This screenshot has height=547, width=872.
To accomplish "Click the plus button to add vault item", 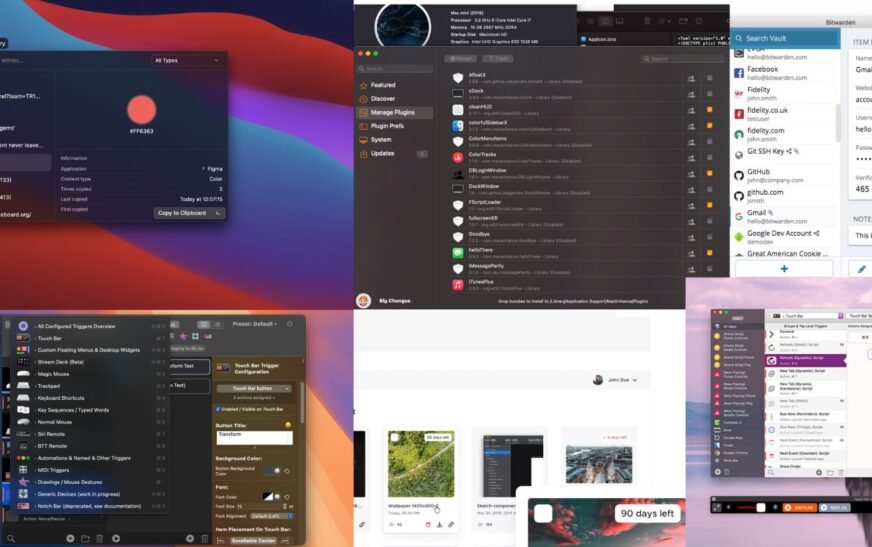I will [x=784, y=268].
